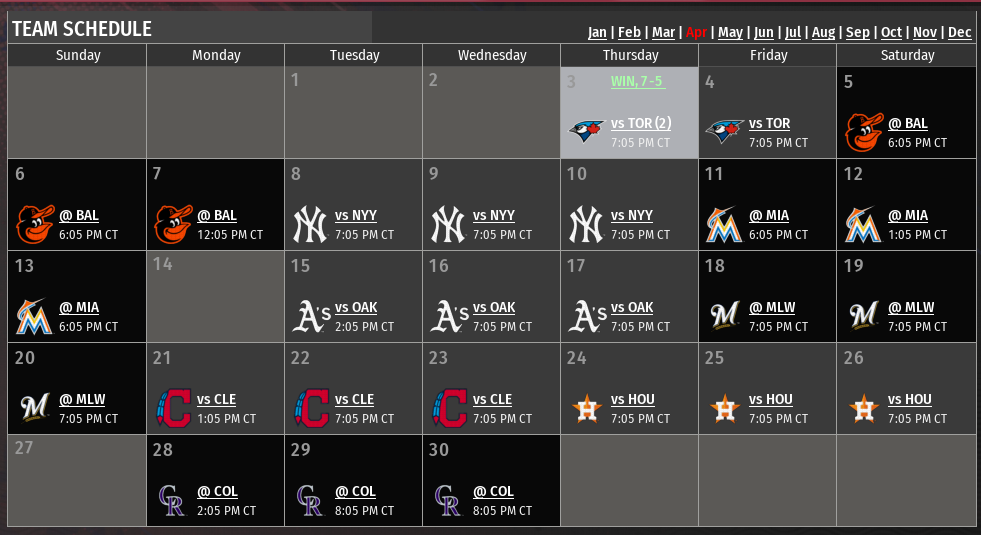This screenshot has width=981, height=535.
Task: Open the @ BAL game on April 7
Action: pos(217,216)
